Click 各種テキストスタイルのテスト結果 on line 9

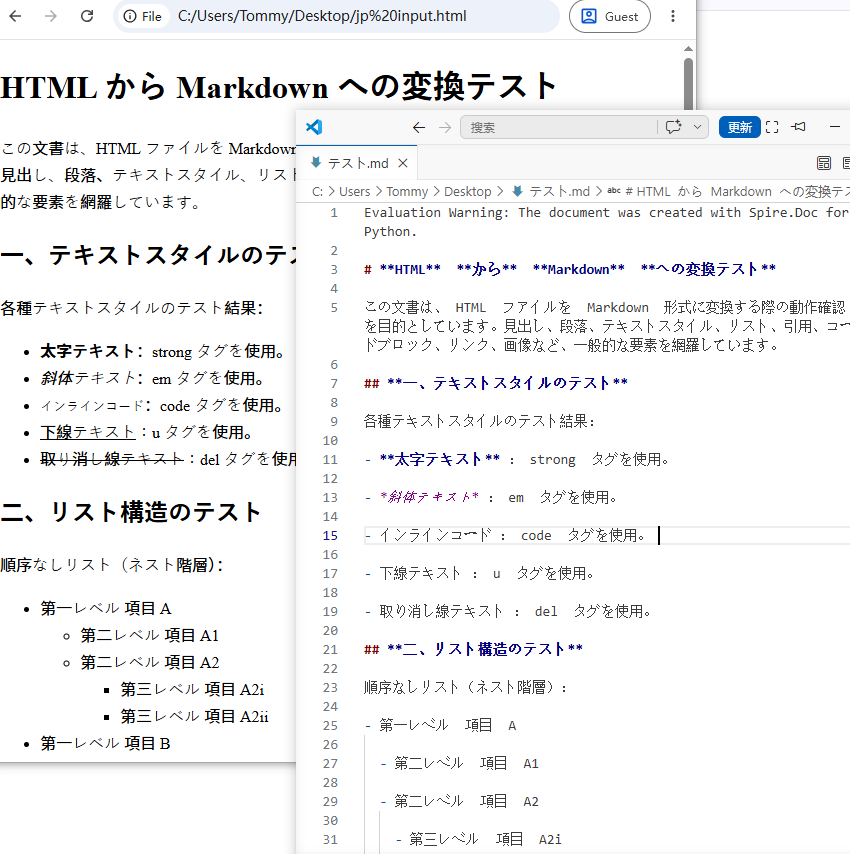[476, 422]
